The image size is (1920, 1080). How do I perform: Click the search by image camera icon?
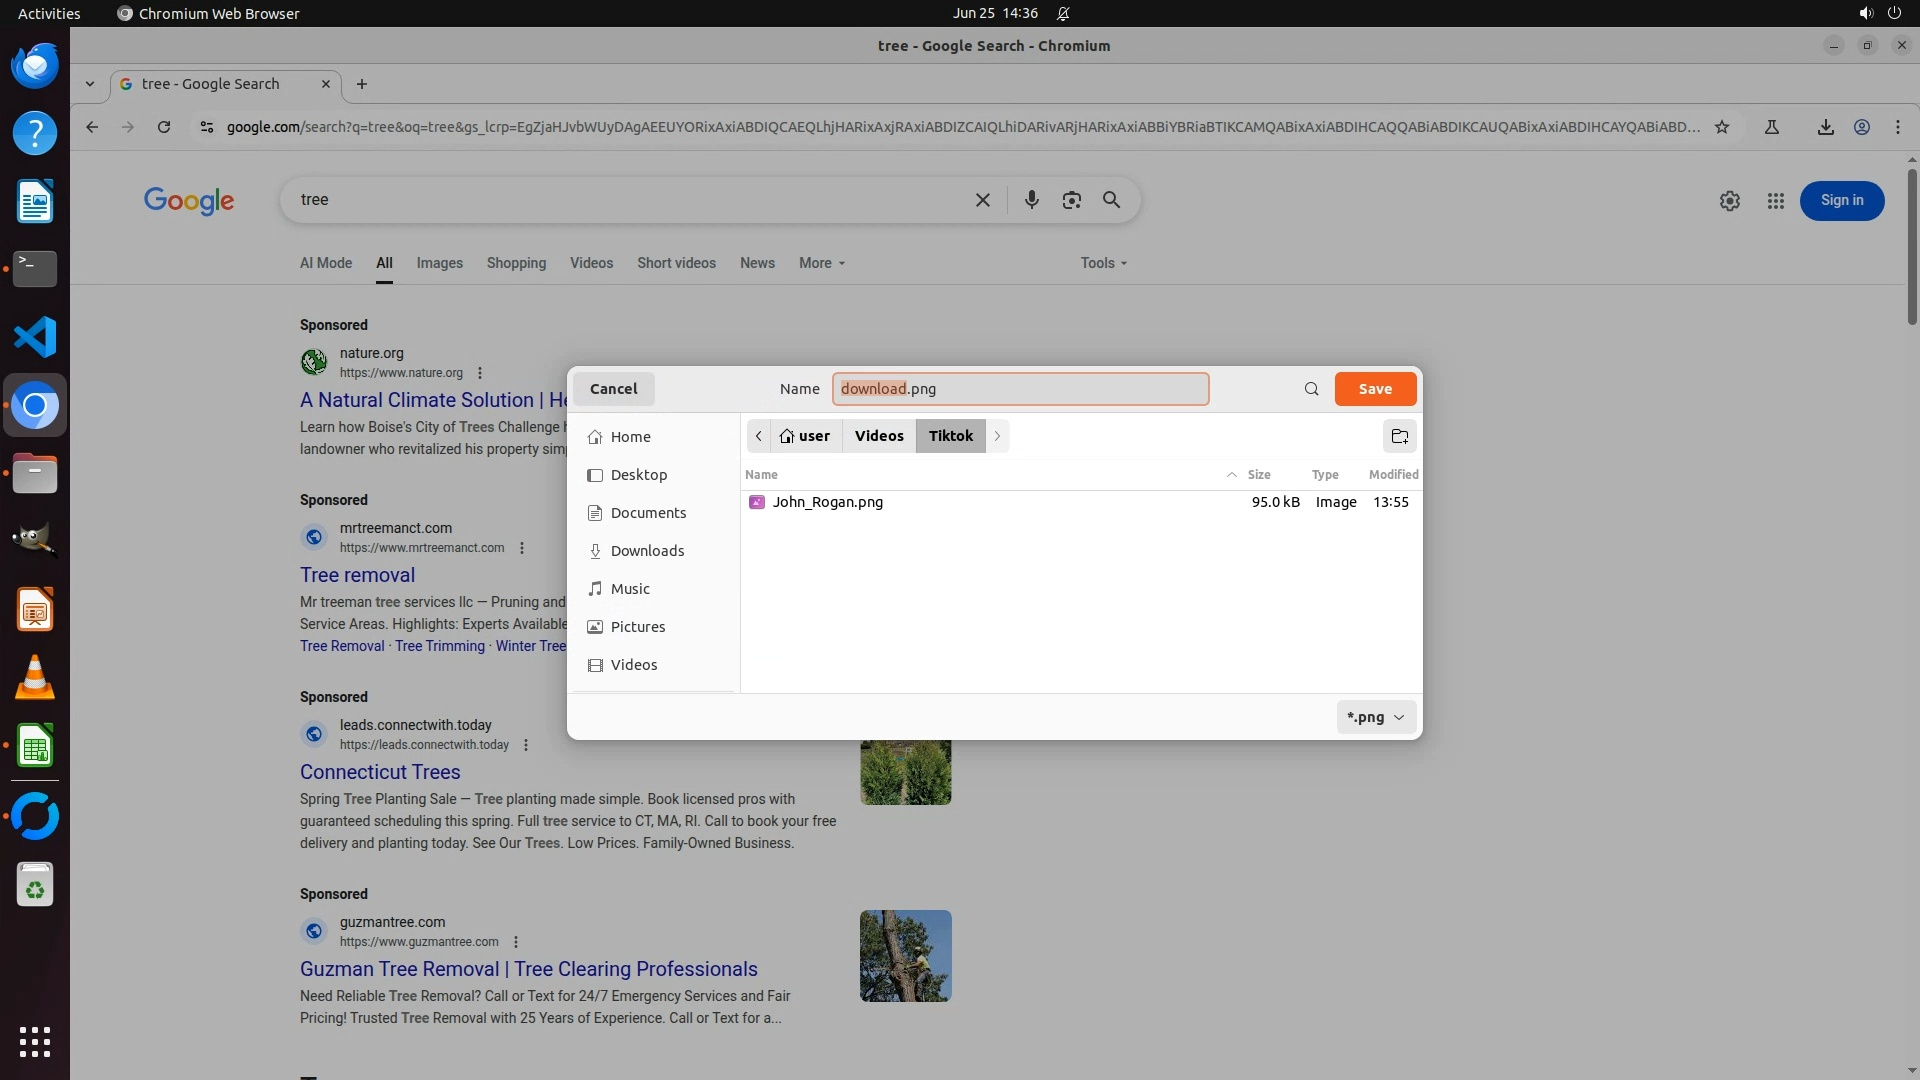(x=1071, y=200)
